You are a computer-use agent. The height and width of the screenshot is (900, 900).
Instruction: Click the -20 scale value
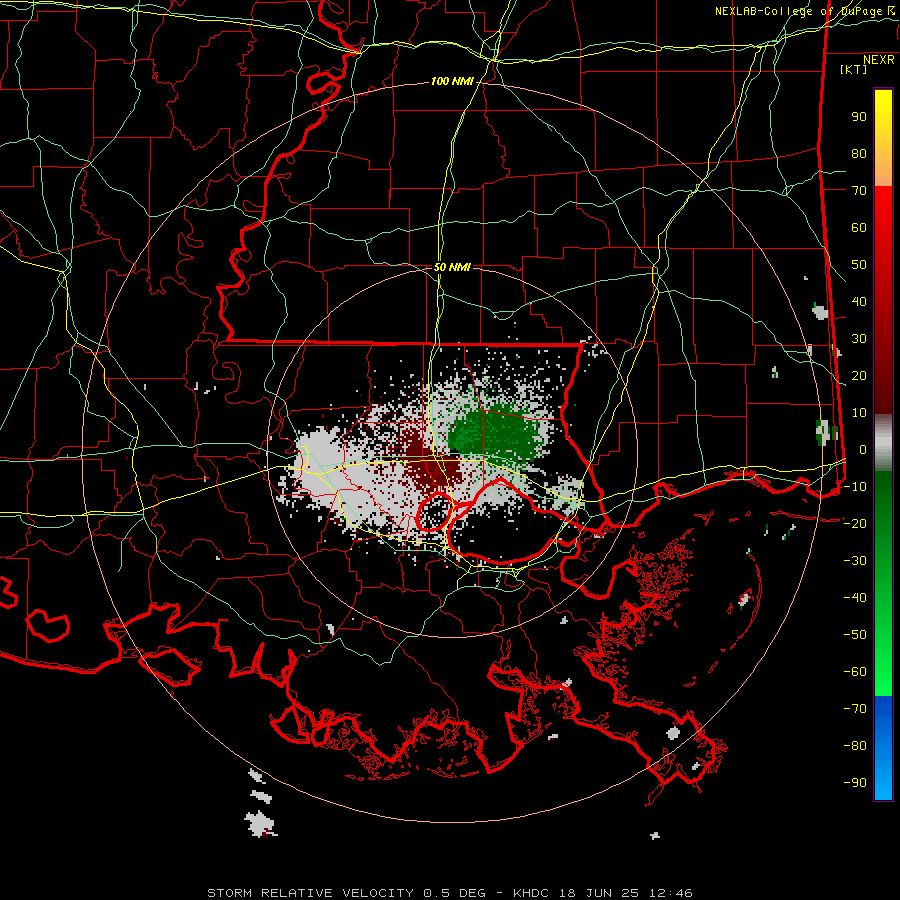(x=855, y=524)
